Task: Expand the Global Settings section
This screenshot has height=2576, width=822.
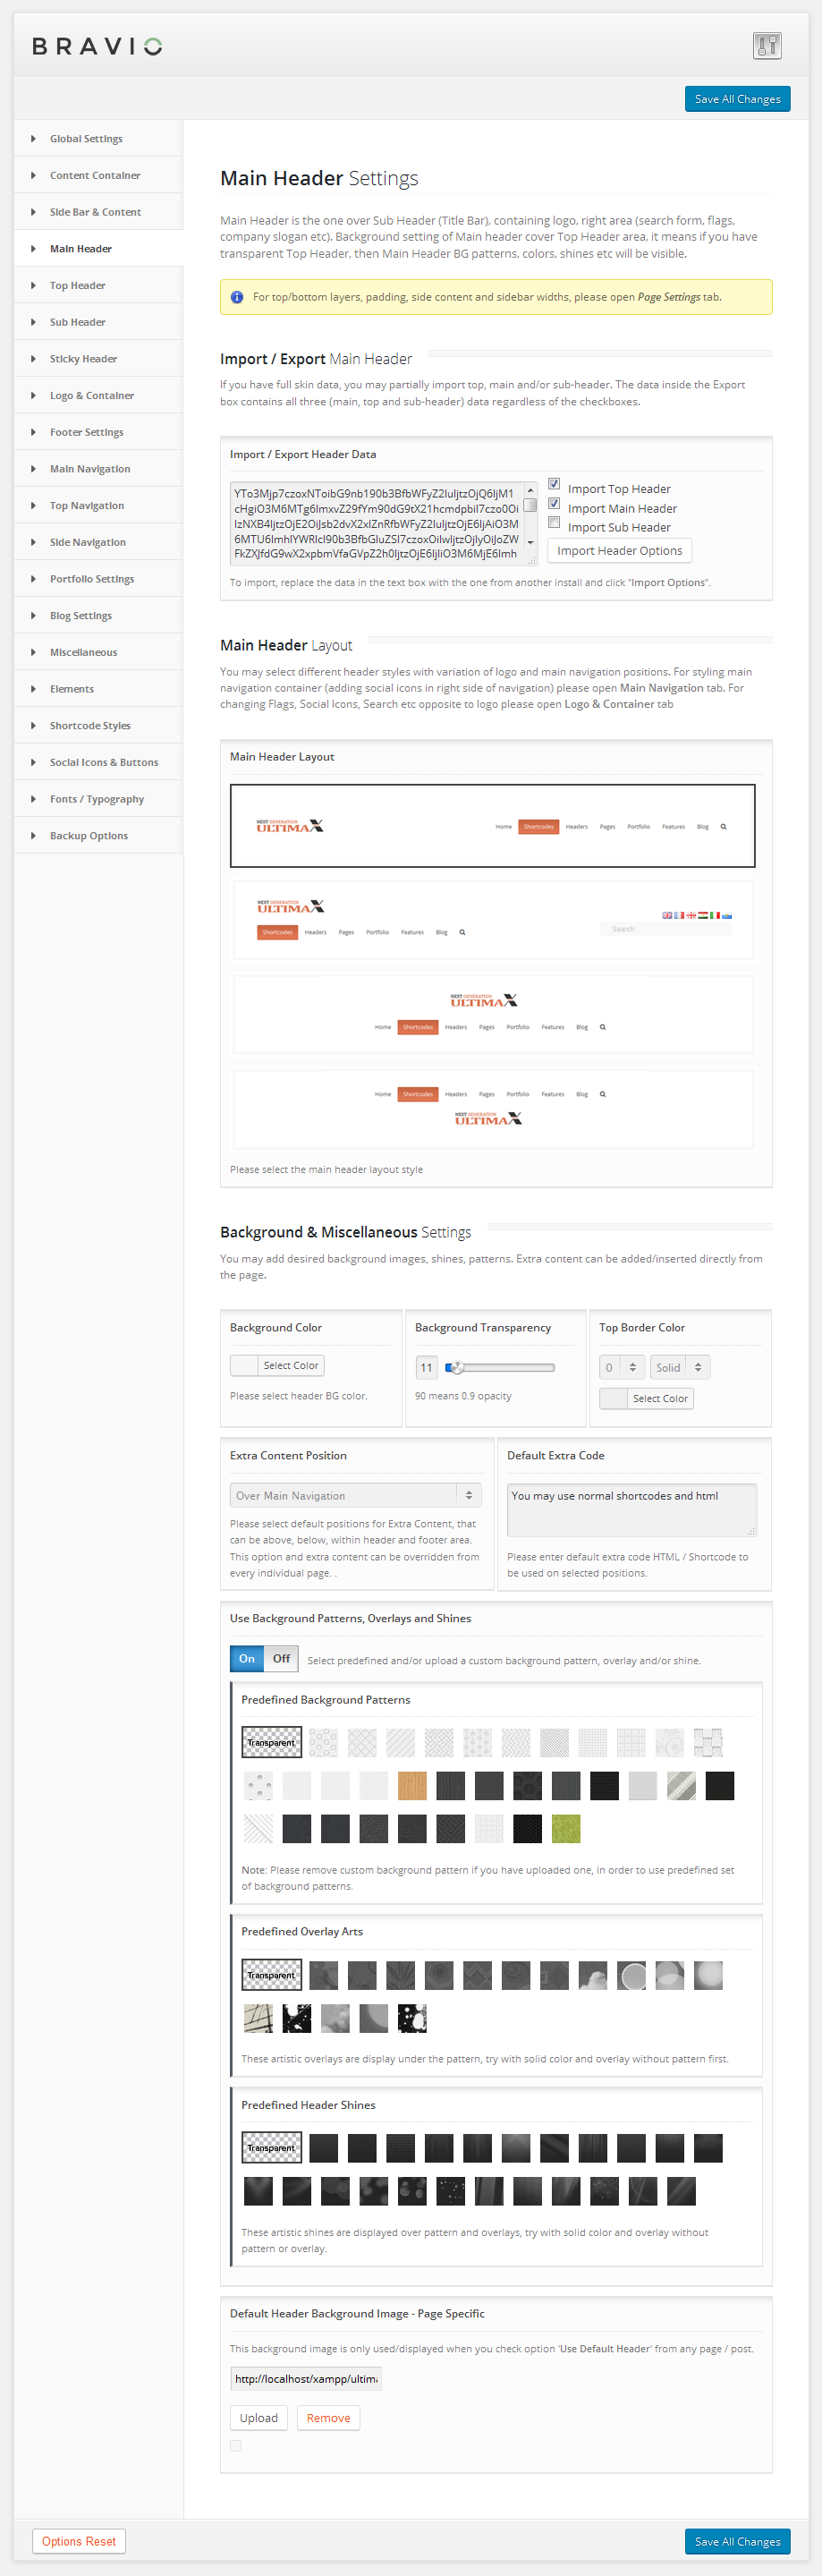Action: pos(86,139)
